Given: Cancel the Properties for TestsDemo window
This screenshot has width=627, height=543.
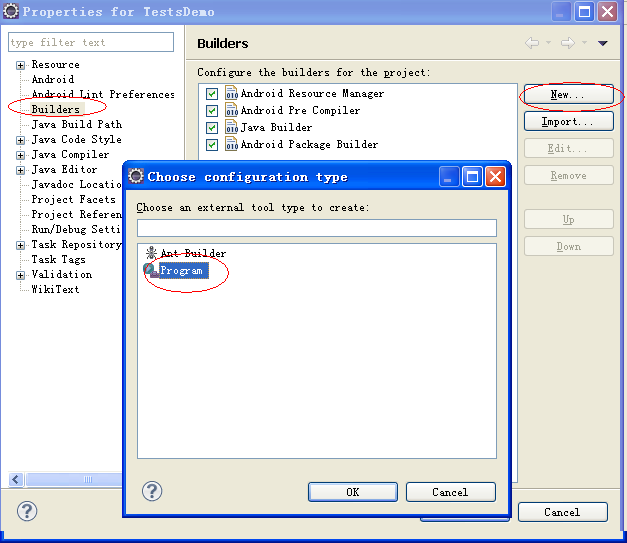Looking at the screenshot, I should (563, 512).
